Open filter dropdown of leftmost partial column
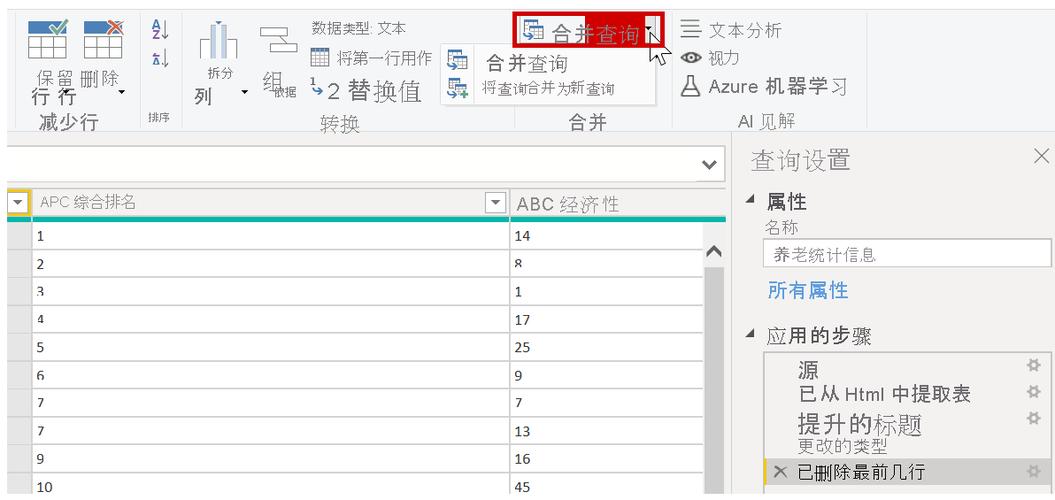 coord(19,202)
